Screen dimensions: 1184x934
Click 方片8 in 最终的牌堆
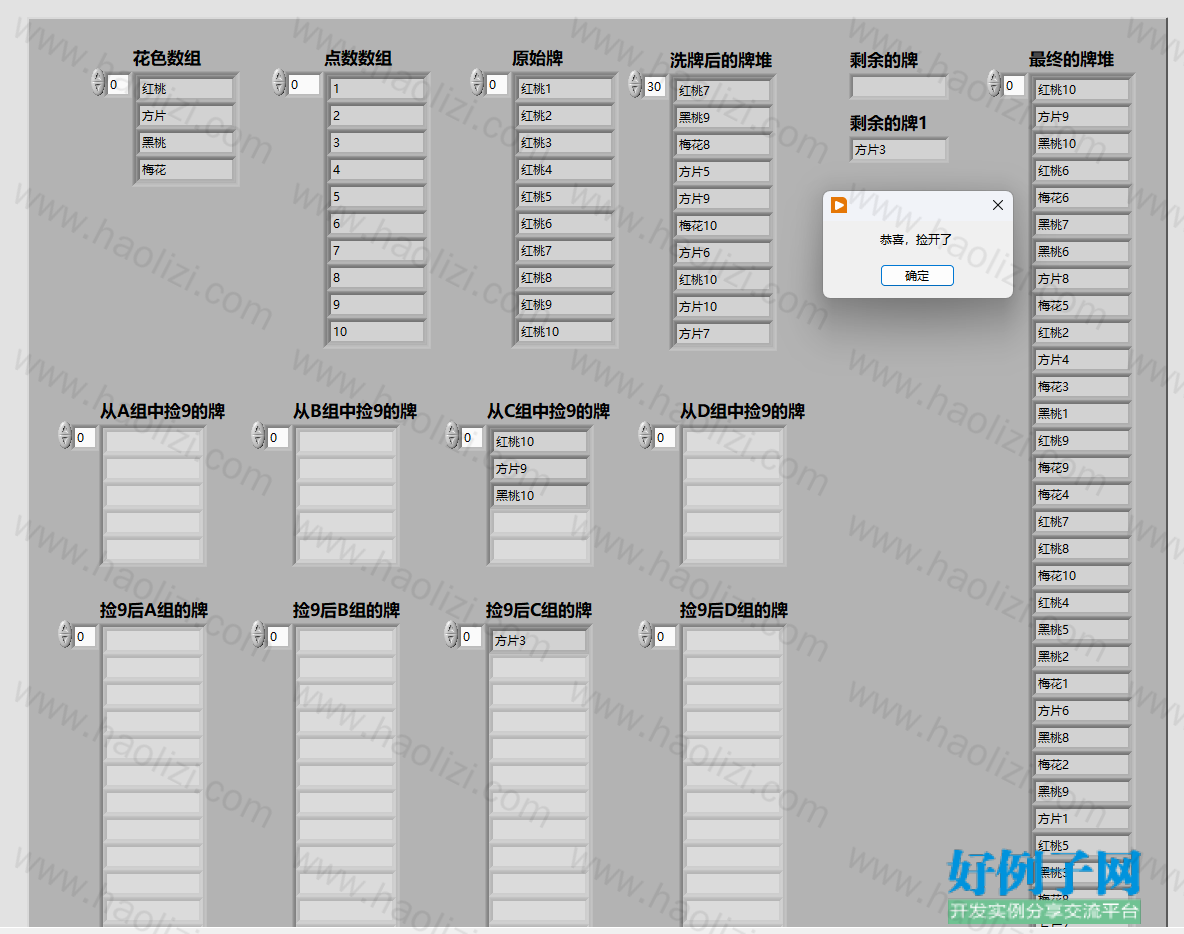(1081, 279)
